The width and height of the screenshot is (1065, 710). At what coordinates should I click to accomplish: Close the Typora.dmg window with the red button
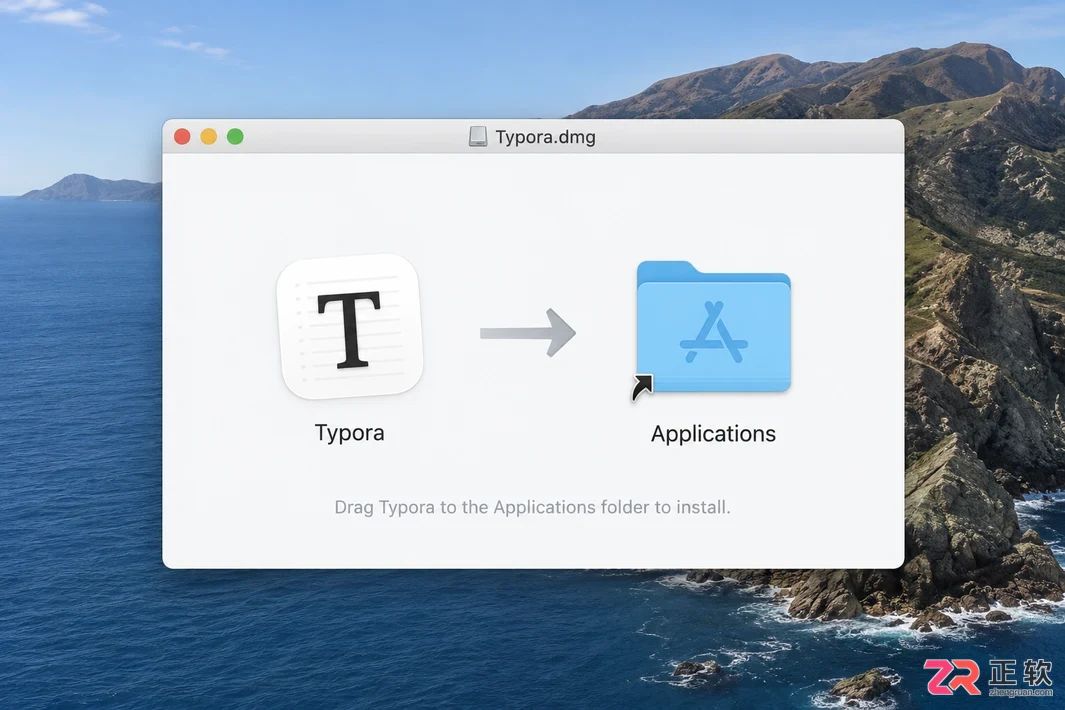pos(182,137)
